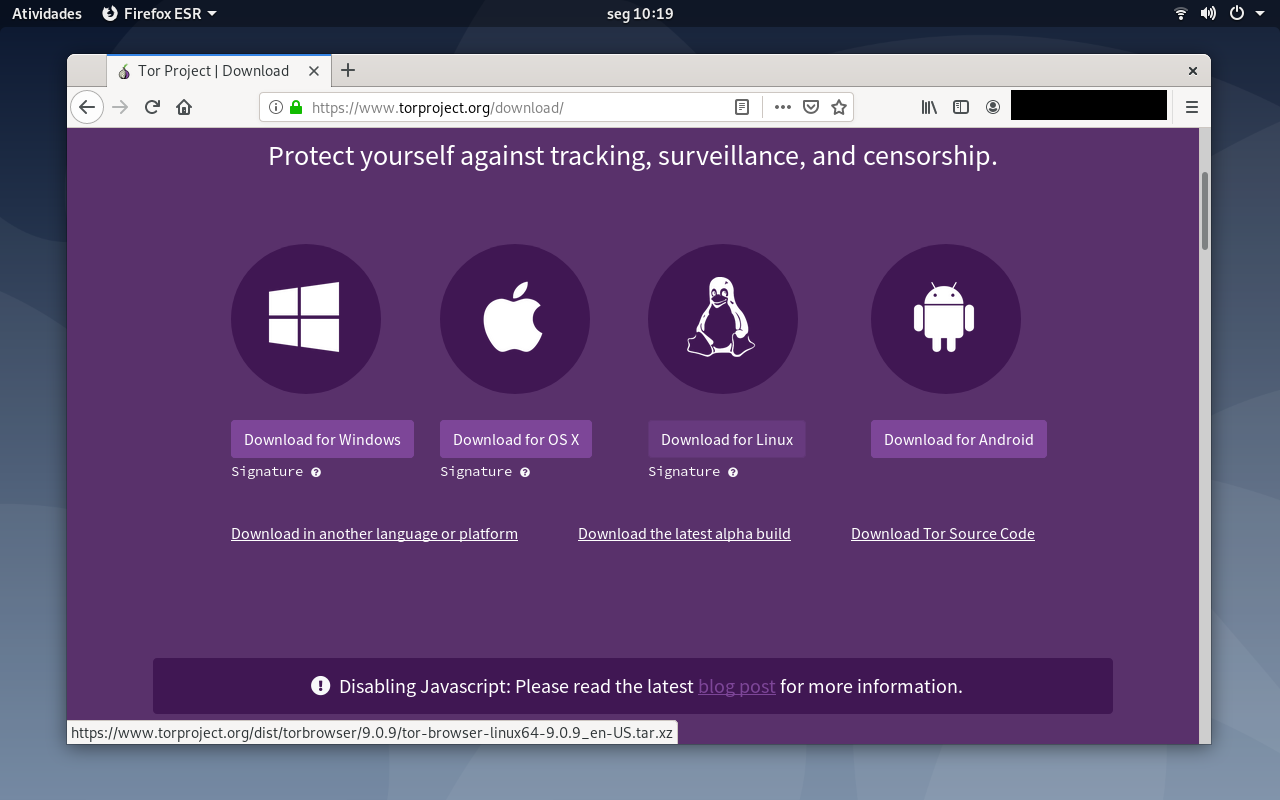Open the volume speaker indicator
This screenshot has height=800, width=1280.
(1208, 13)
